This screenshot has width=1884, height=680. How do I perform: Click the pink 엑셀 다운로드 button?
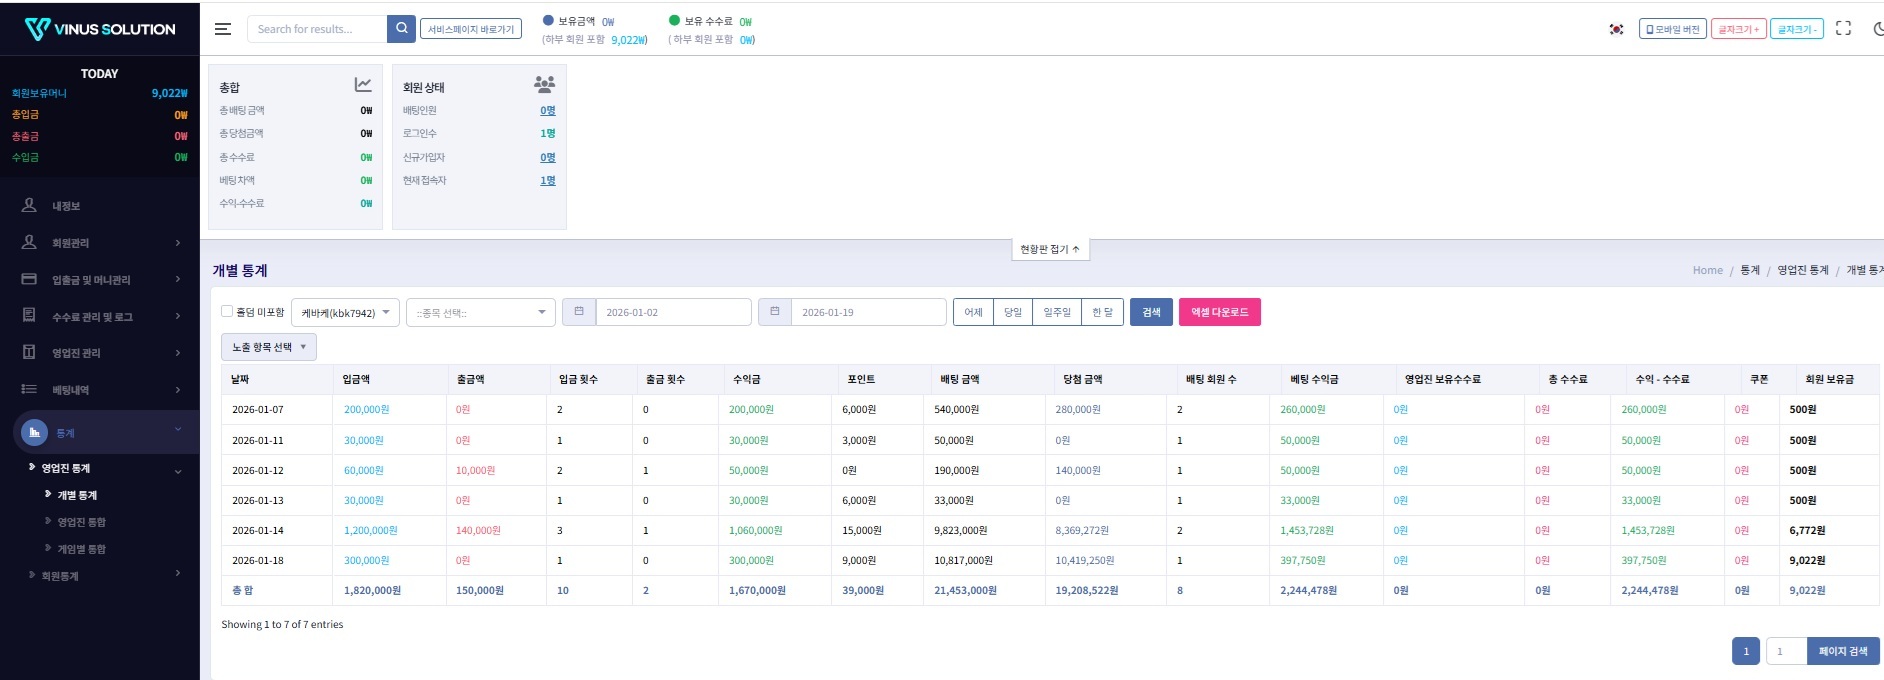(x=1219, y=312)
